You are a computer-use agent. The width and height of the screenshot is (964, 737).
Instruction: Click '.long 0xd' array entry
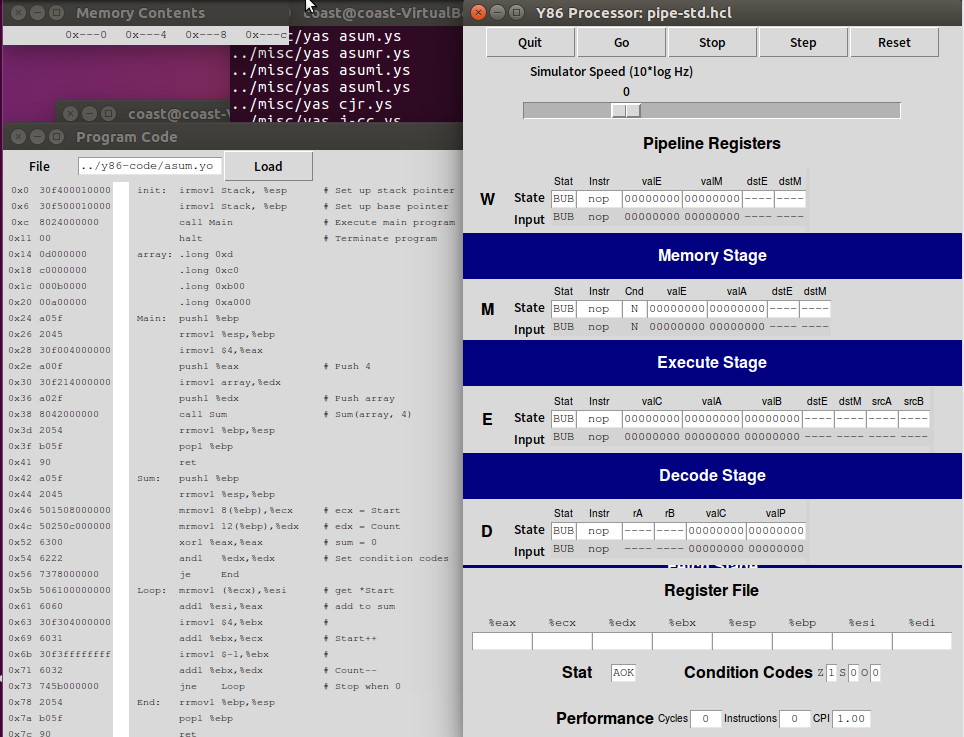[x=206, y=254]
